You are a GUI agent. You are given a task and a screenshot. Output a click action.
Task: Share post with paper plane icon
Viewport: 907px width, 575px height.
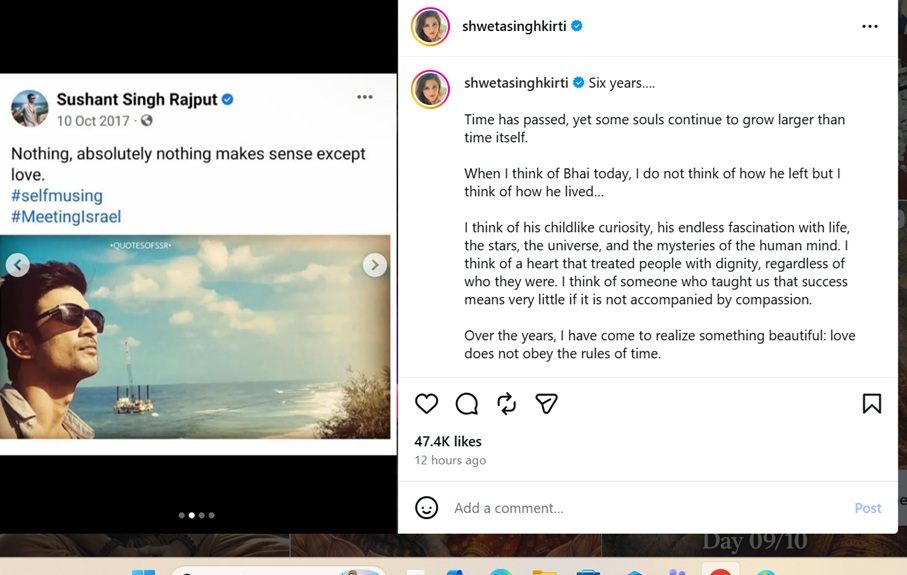[x=546, y=403]
